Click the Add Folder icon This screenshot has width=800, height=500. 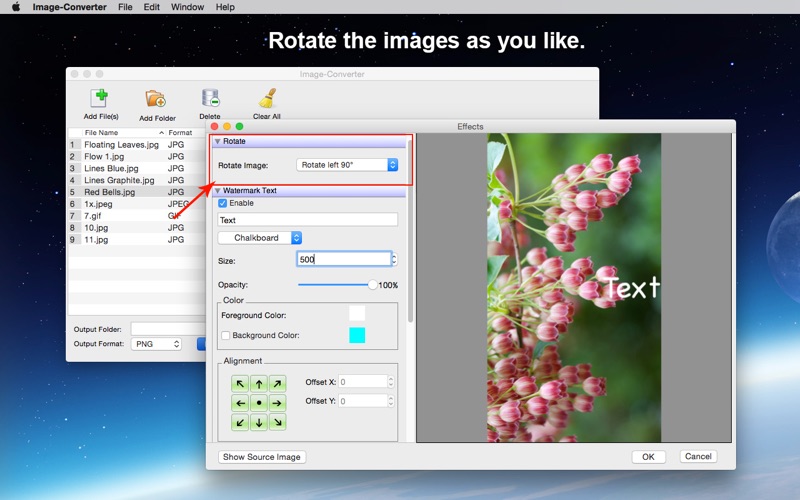click(156, 99)
